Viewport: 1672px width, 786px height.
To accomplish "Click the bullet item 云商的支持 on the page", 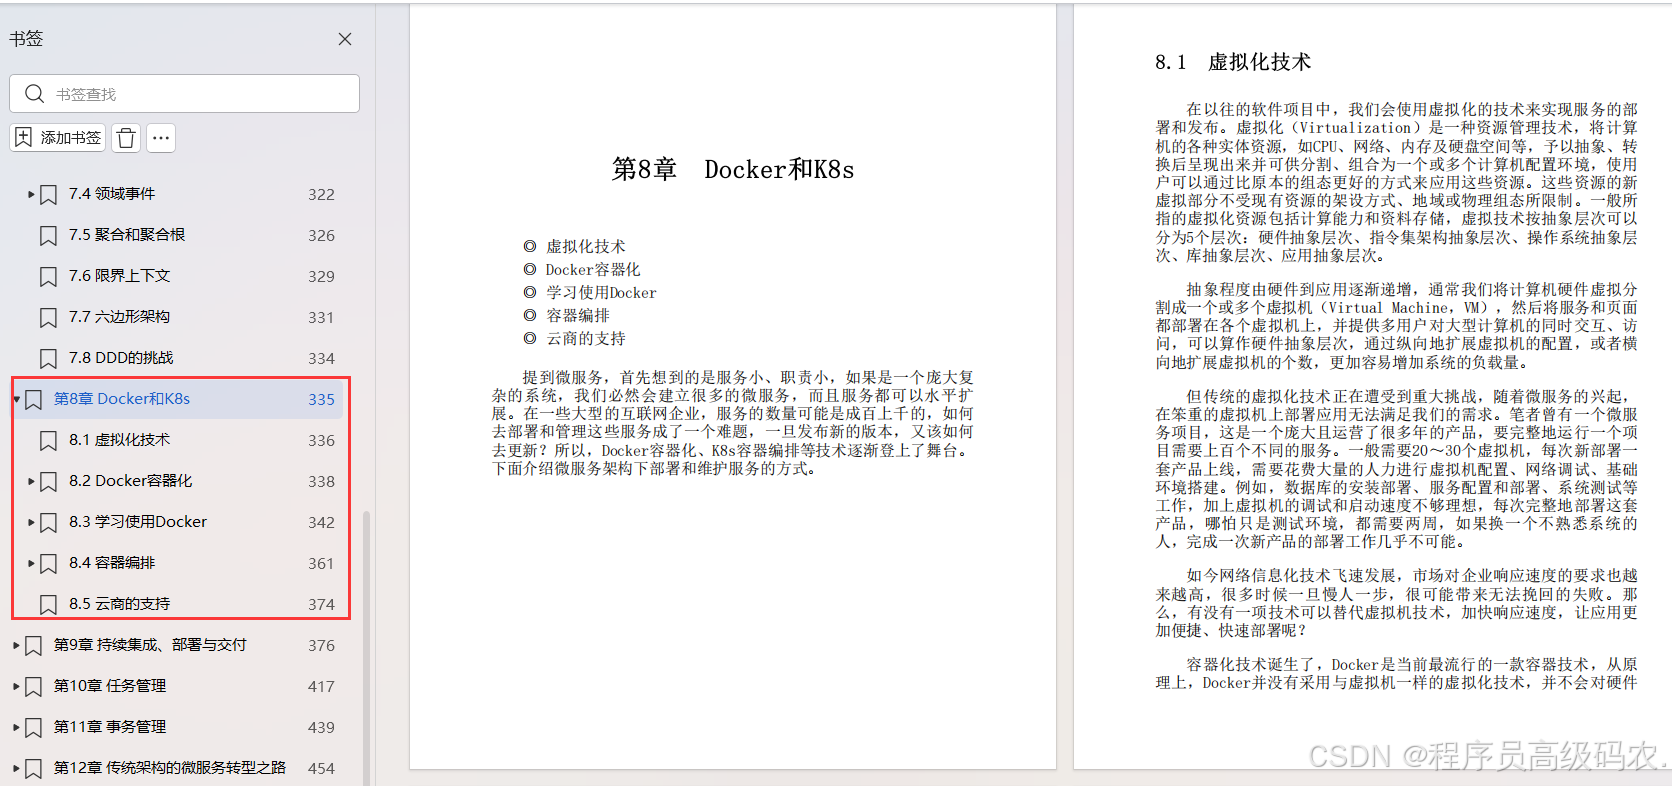I will click(x=586, y=339).
